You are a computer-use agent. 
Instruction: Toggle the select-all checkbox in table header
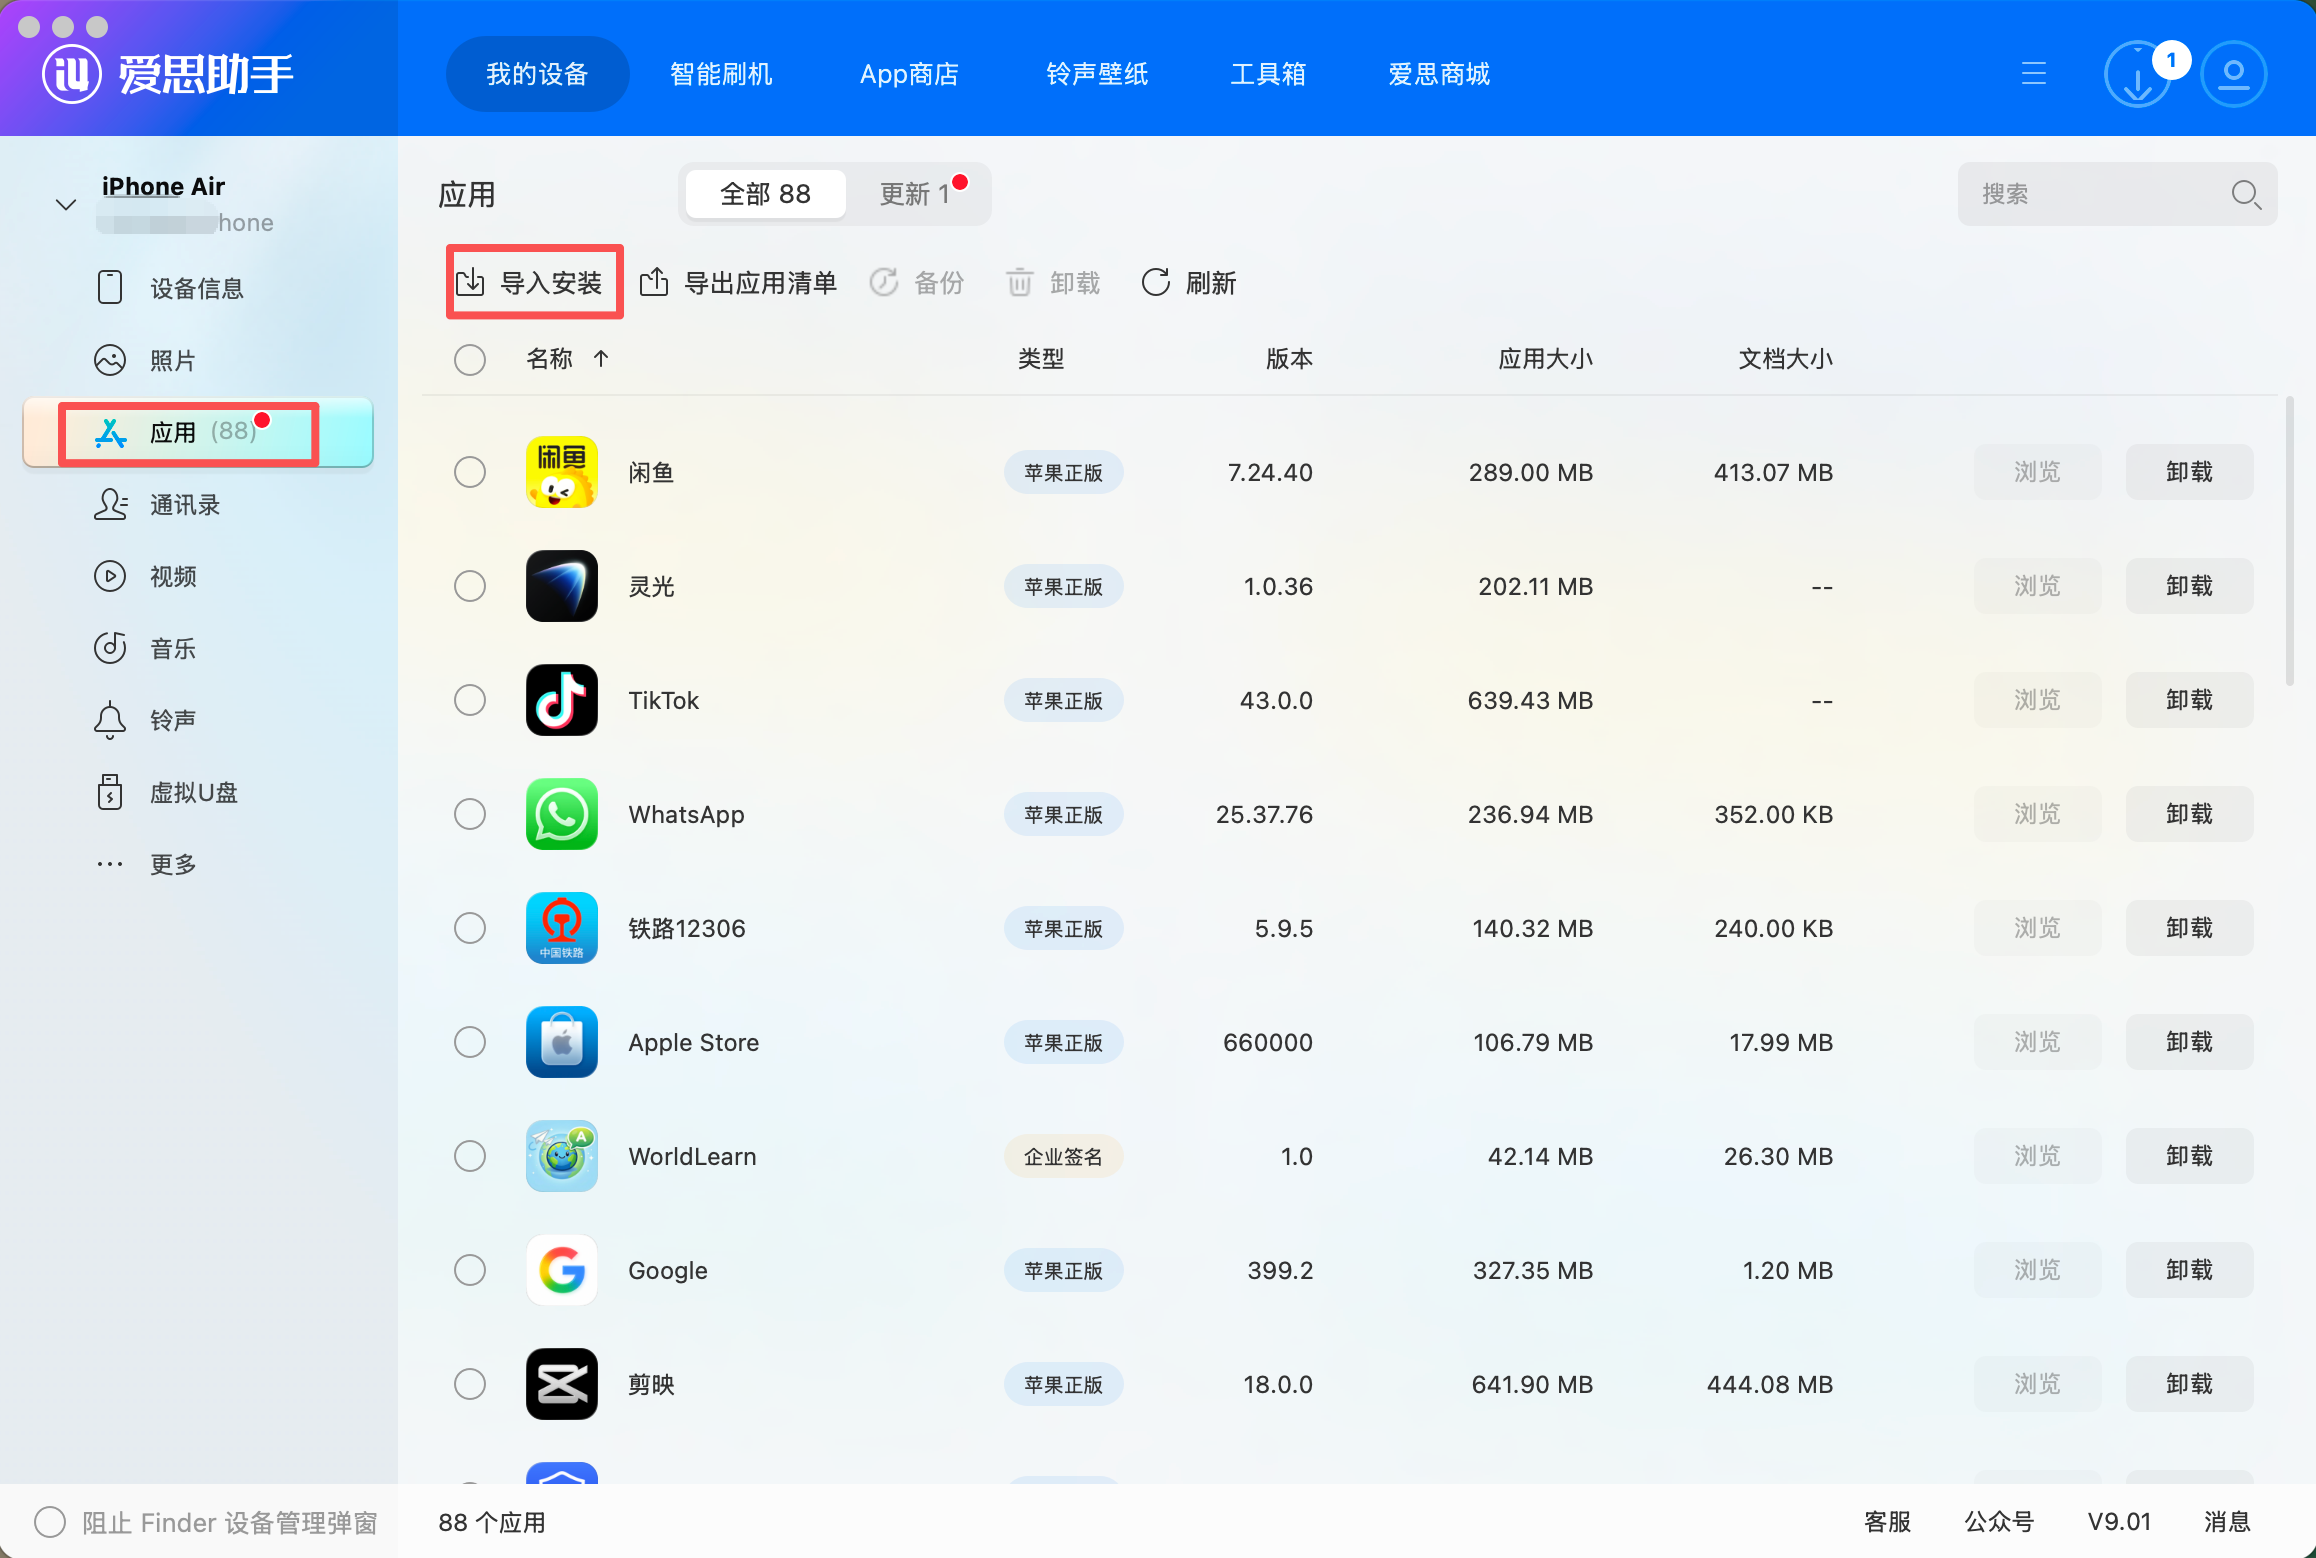tap(470, 360)
